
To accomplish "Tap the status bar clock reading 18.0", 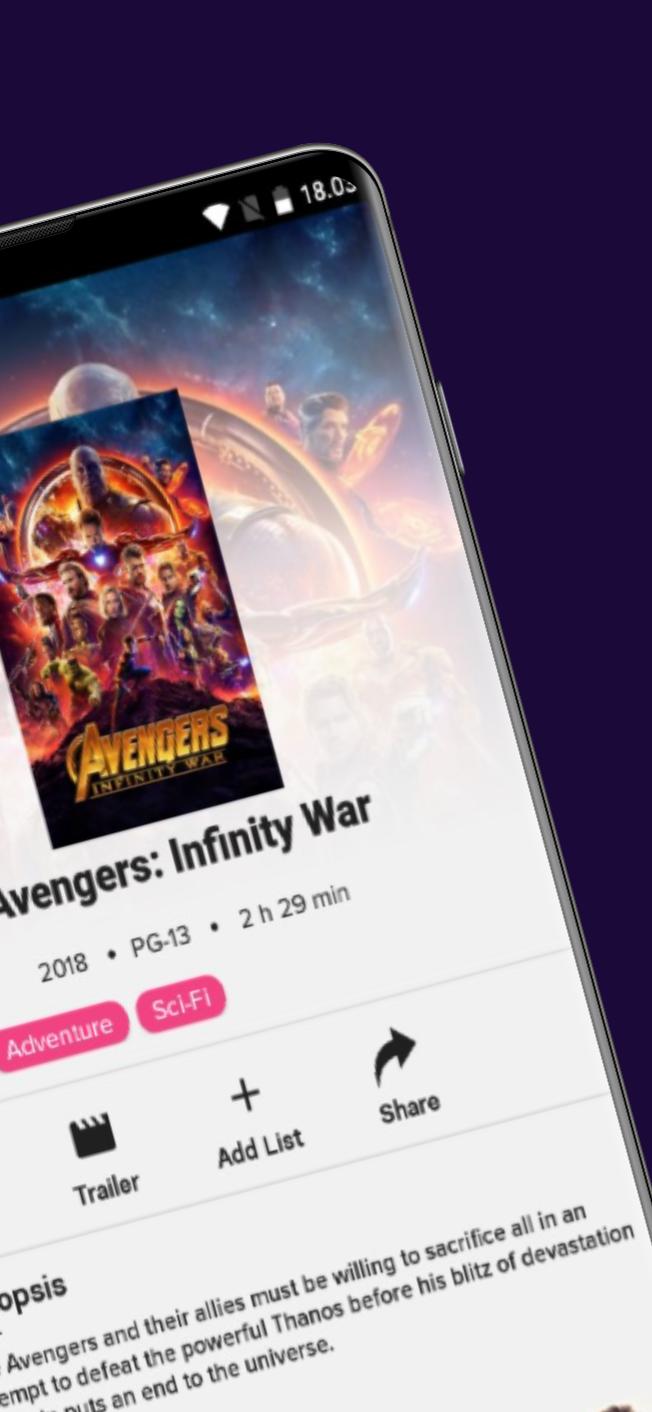I will [327, 190].
